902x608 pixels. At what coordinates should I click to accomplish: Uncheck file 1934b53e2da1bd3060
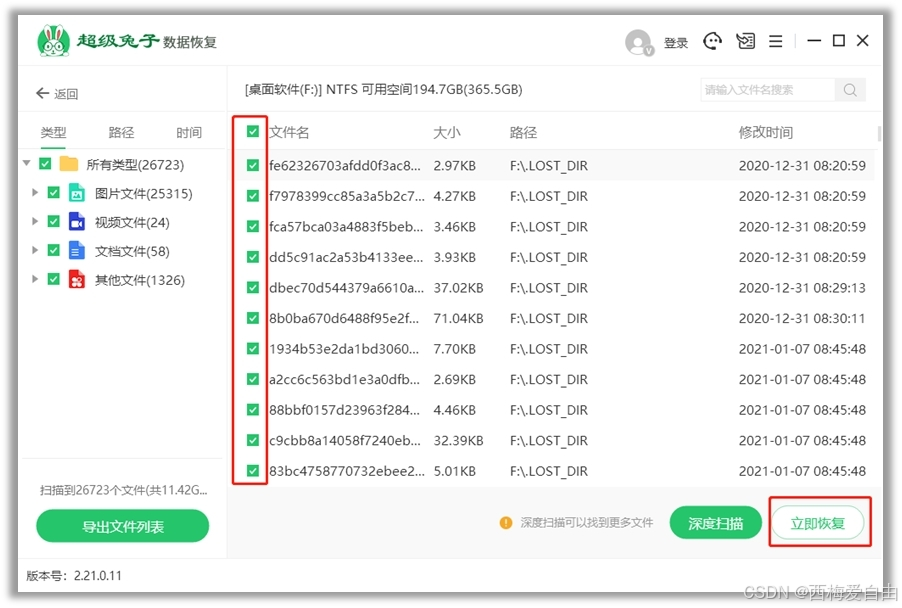(253, 349)
